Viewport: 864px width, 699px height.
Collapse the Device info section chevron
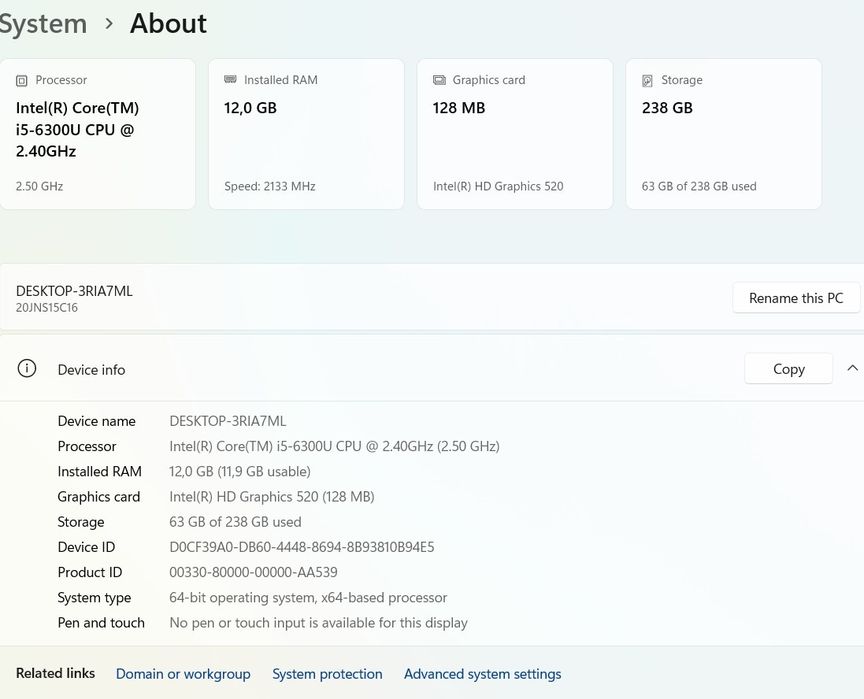tap(852, 369)
